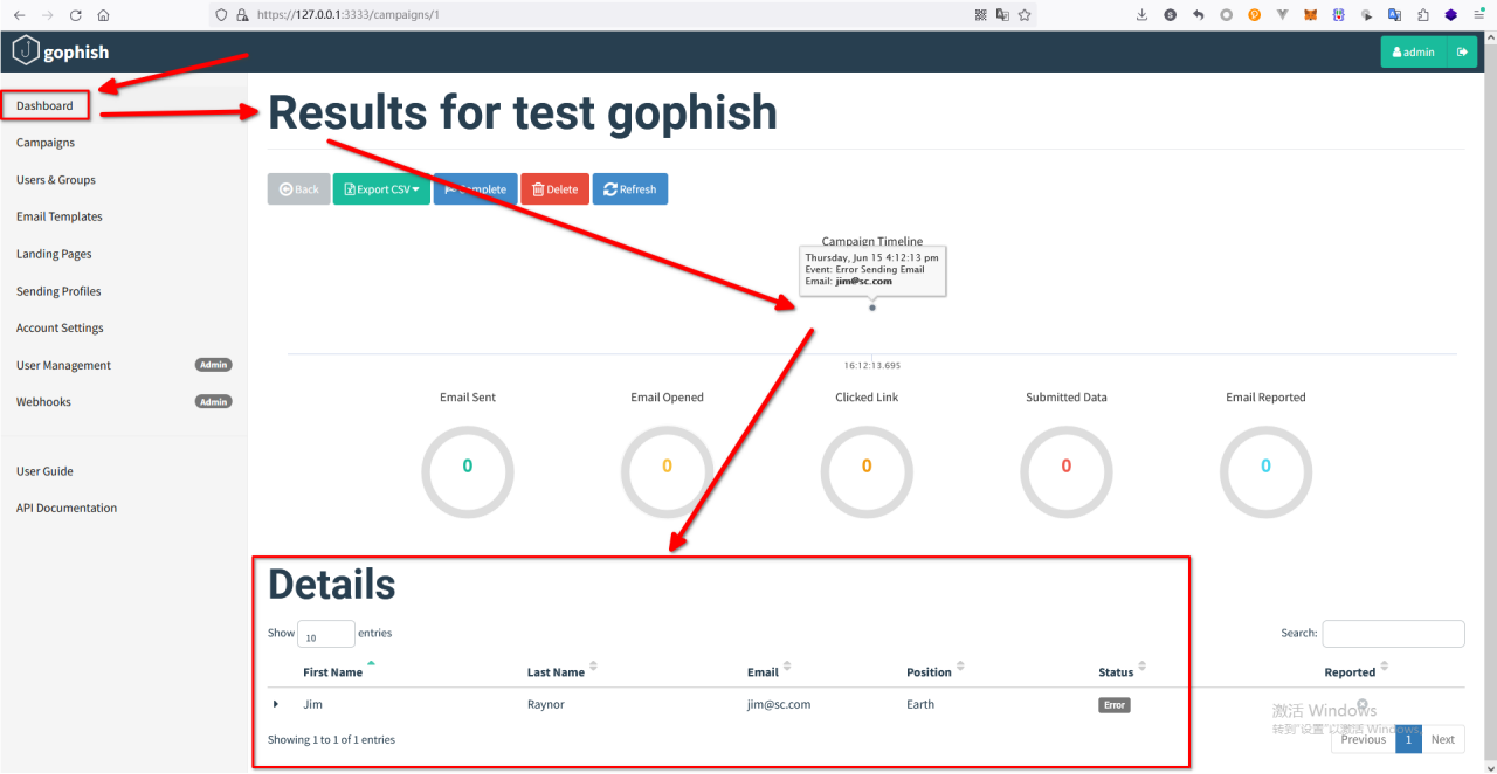Open the Export CSV dropdown

tap(381, 189)
